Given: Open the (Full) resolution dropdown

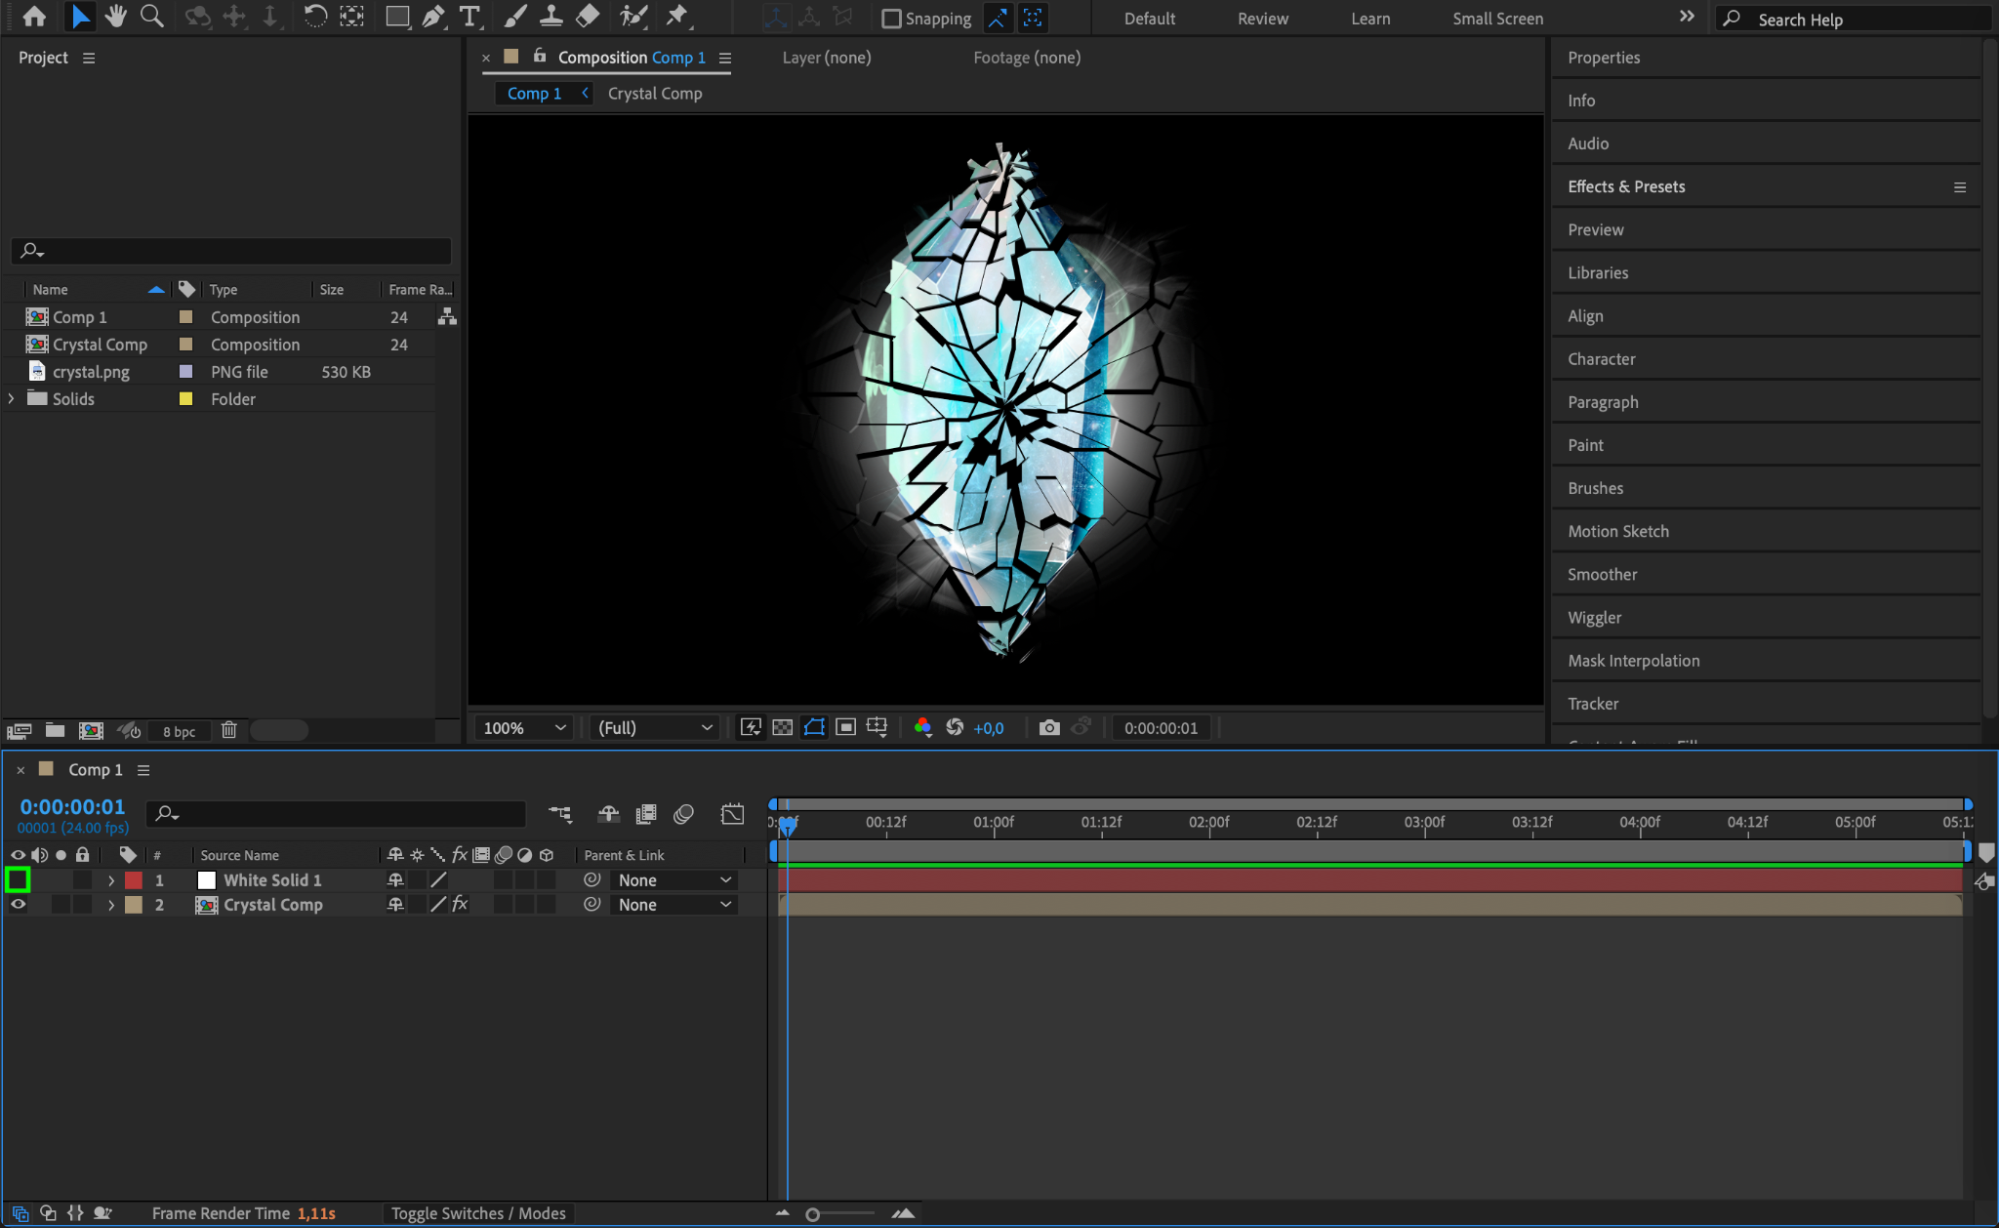Looking at the screenshot, I should click(655, 728).
